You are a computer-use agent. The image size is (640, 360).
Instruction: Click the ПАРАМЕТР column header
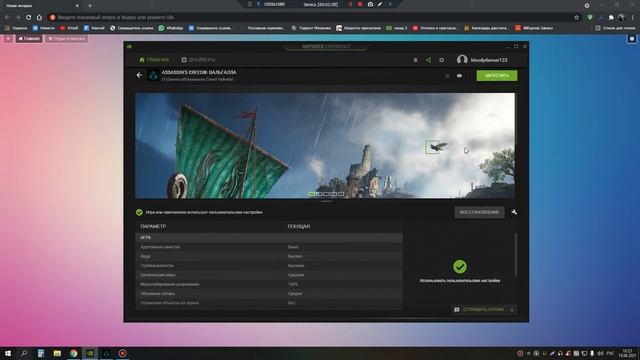coord(153,226)
